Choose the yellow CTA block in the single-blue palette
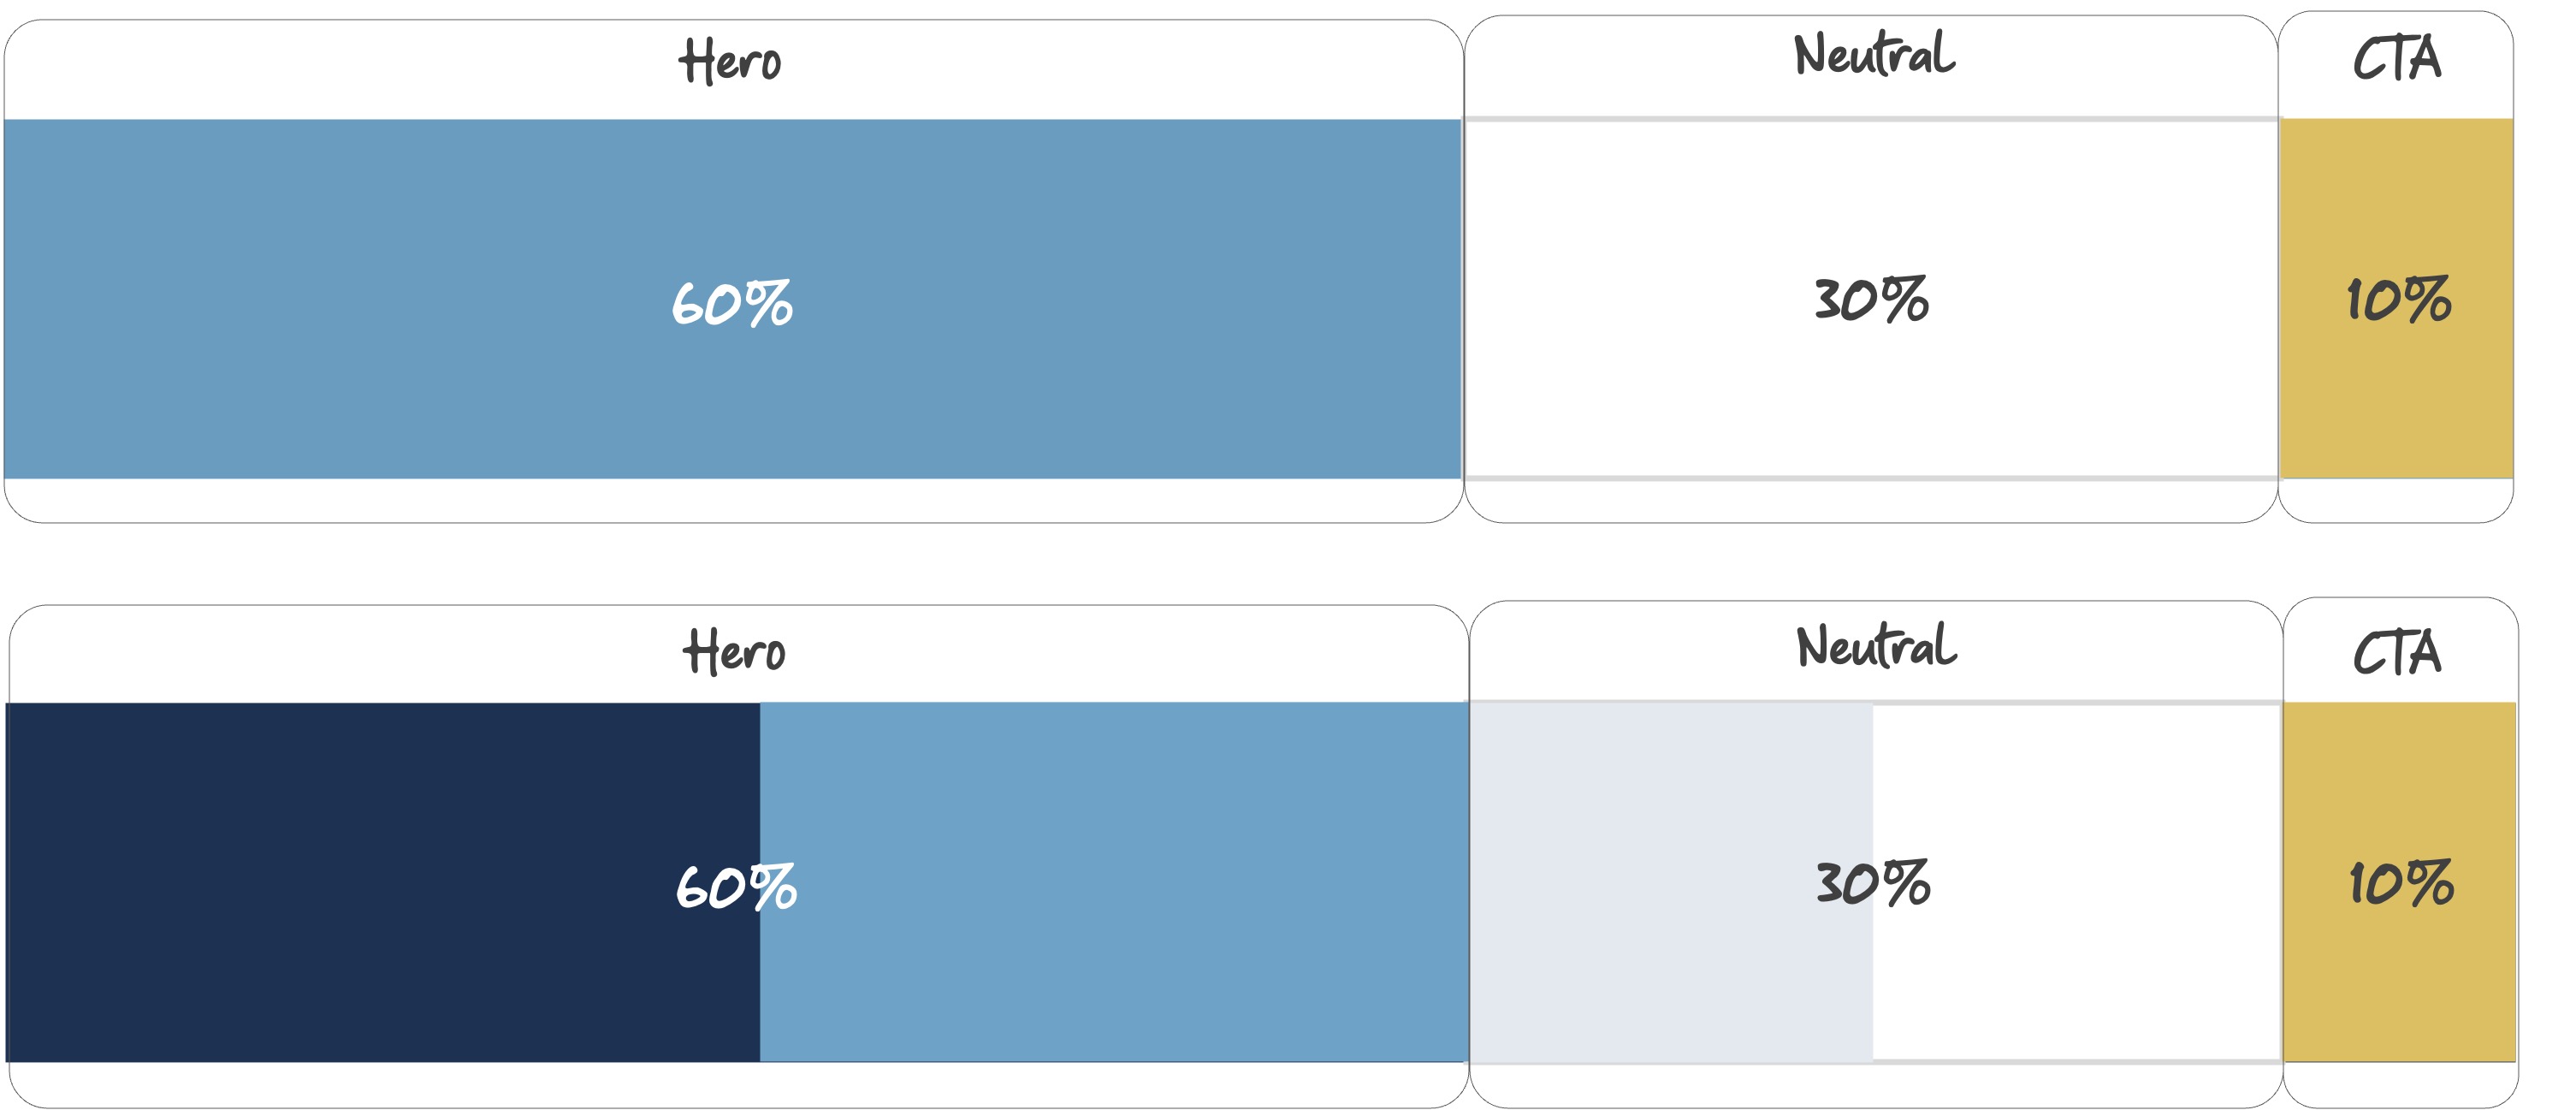The height and width of the screenshot is (1110, 2576). coord(2397,400)
